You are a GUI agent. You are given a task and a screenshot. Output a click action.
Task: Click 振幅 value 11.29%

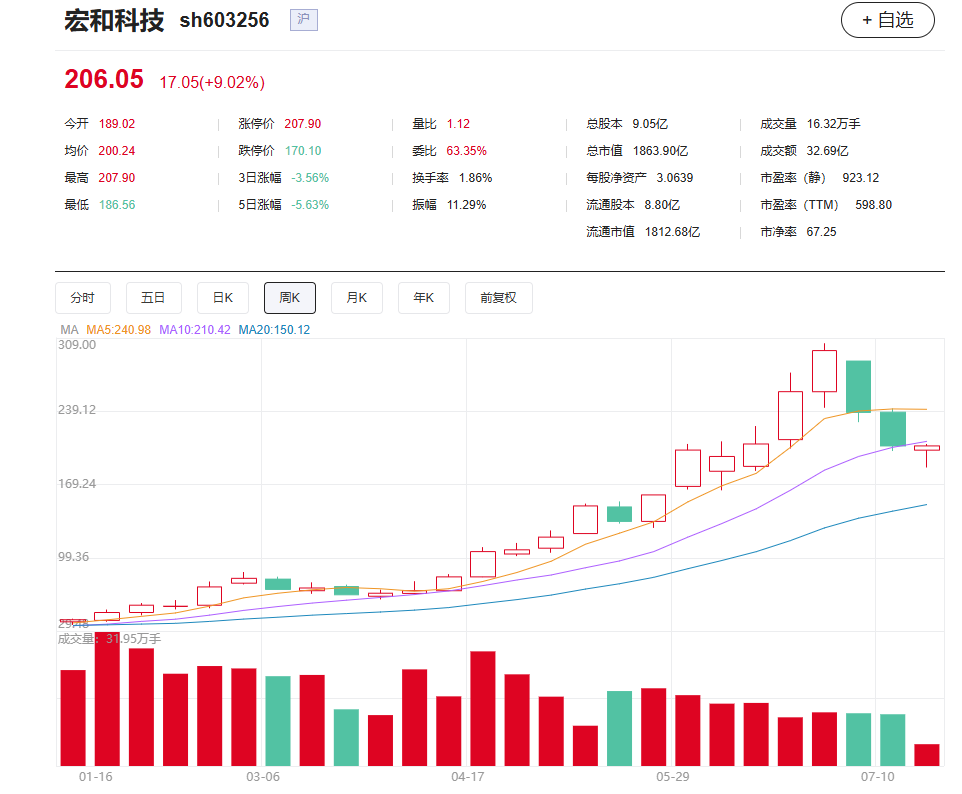(466, 205)
